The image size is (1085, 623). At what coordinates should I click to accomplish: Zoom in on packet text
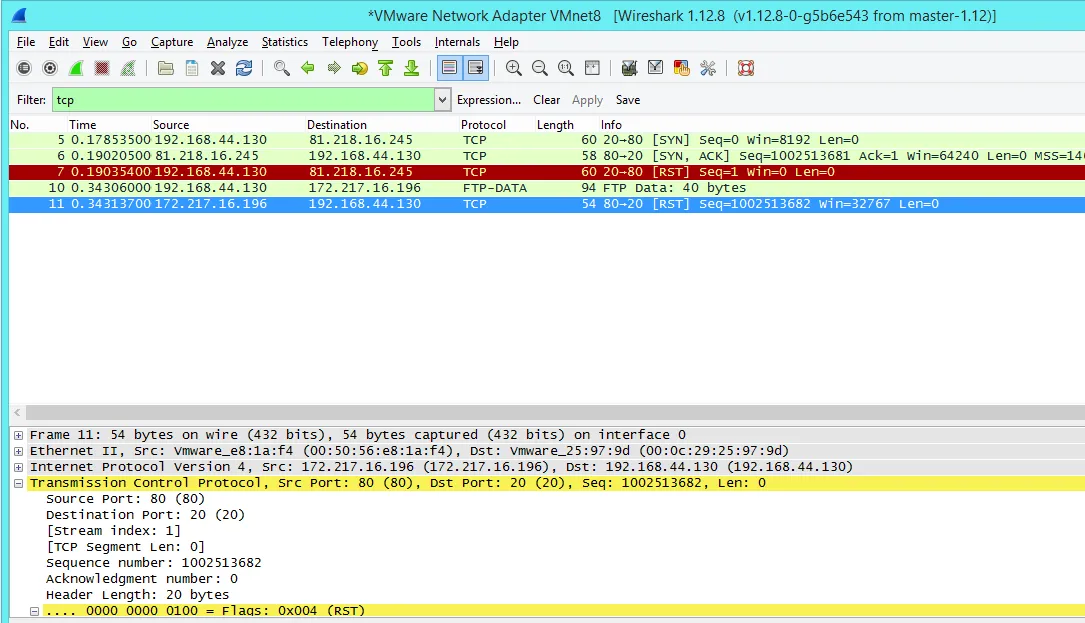coord(513,68)
